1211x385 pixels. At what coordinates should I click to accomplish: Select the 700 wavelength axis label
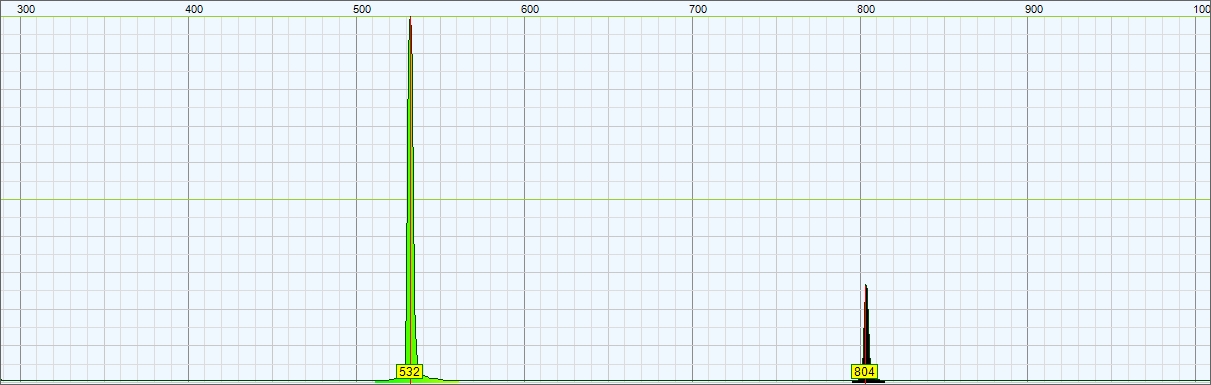[x=699, y=9]
